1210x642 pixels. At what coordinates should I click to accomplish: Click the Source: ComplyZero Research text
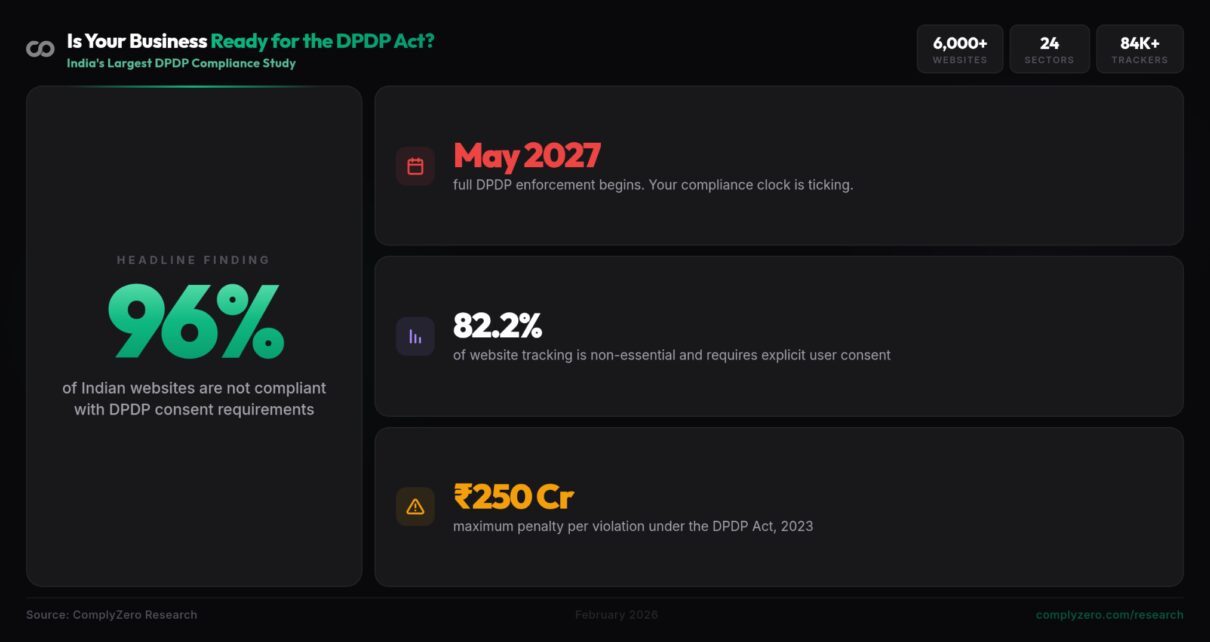[112, 615]
